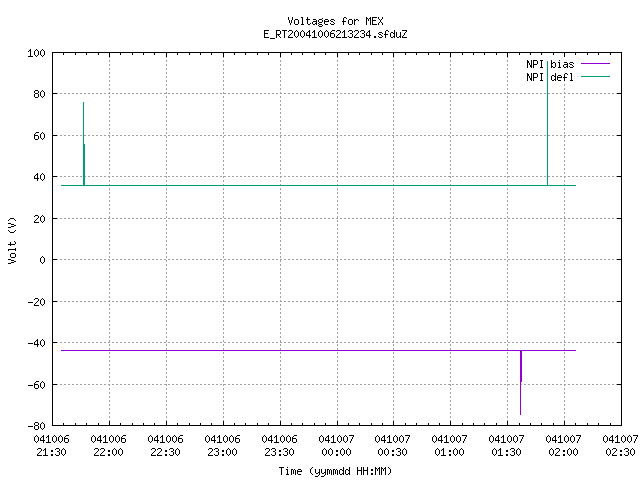Click the y-axis tick label 40
The height and width of the screenshot is (480, 640).
pyautogui.click(x=39, y=177)
